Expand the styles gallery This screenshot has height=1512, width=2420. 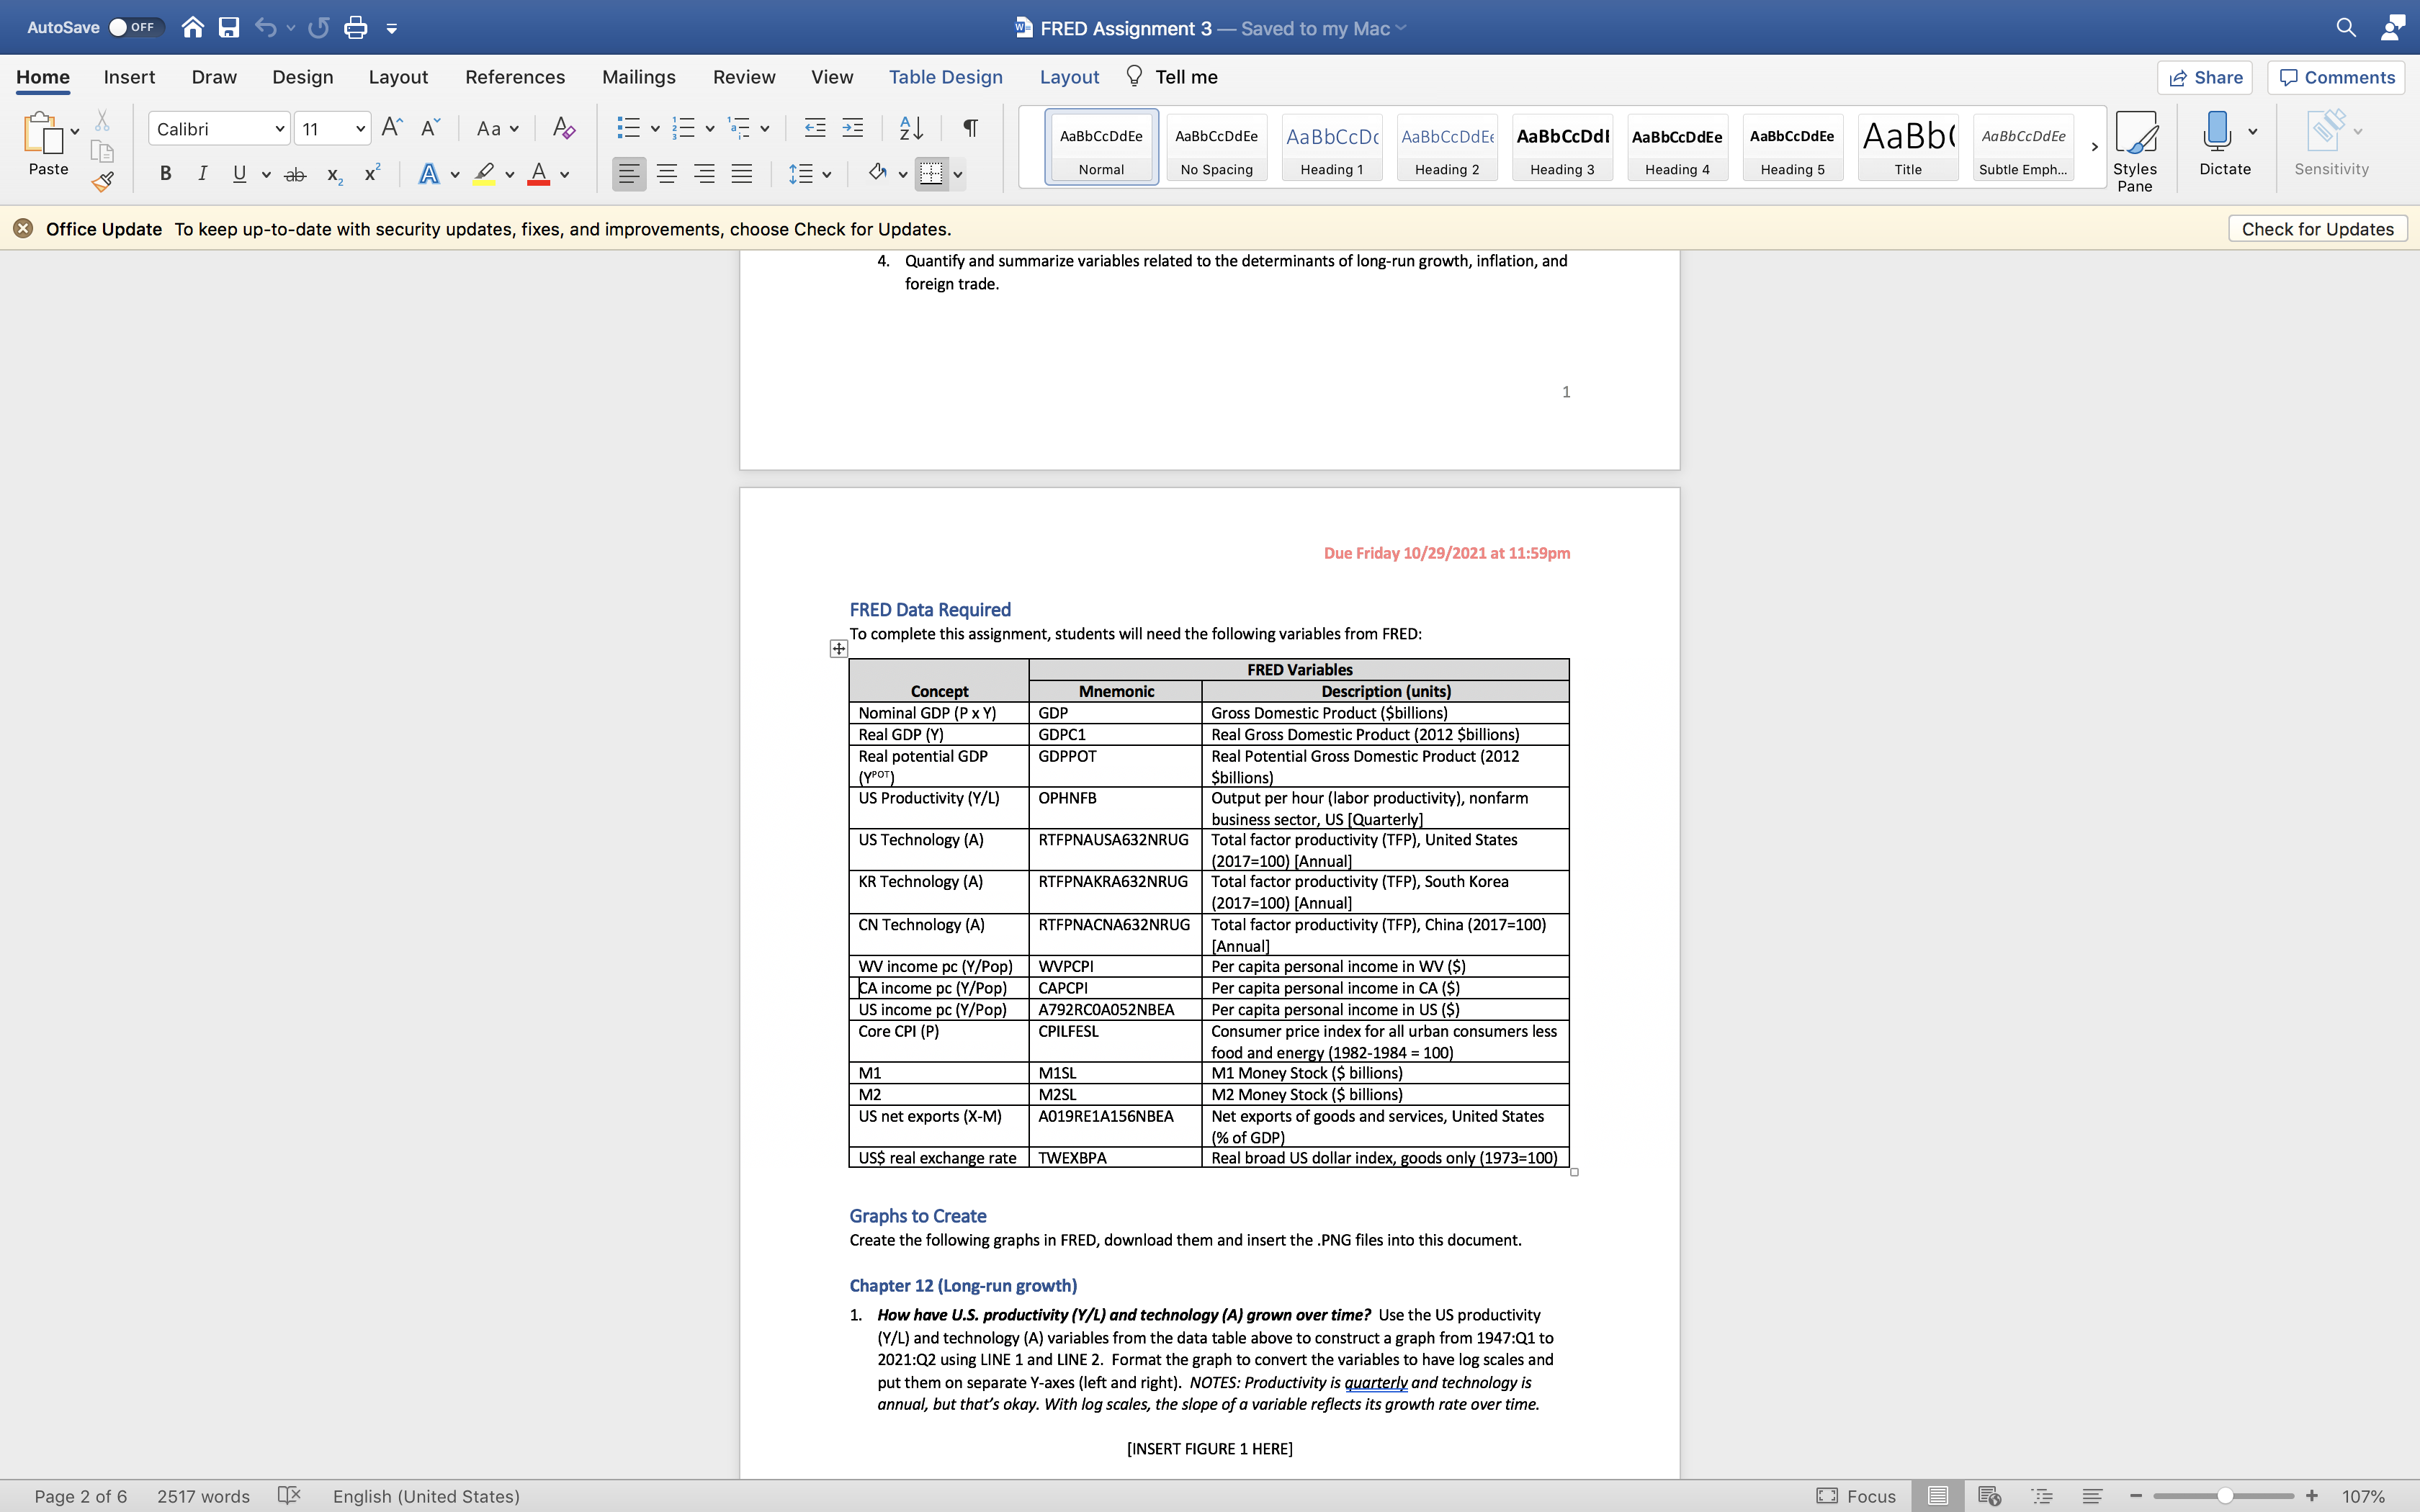(2093, 146)
